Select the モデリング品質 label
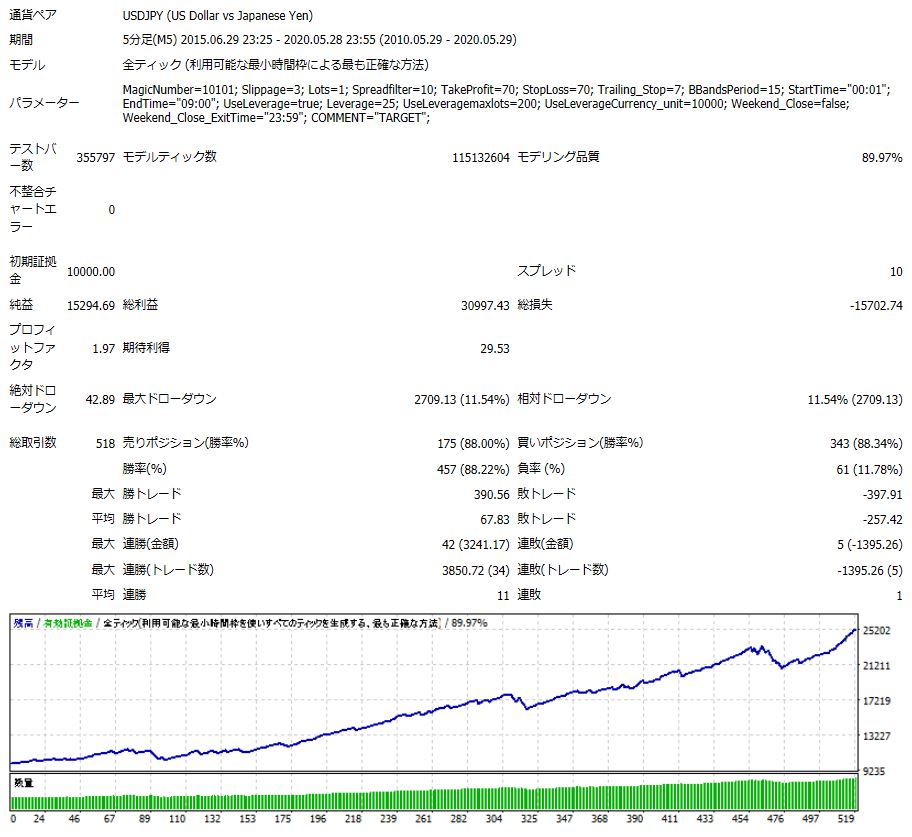 point(558,156)
